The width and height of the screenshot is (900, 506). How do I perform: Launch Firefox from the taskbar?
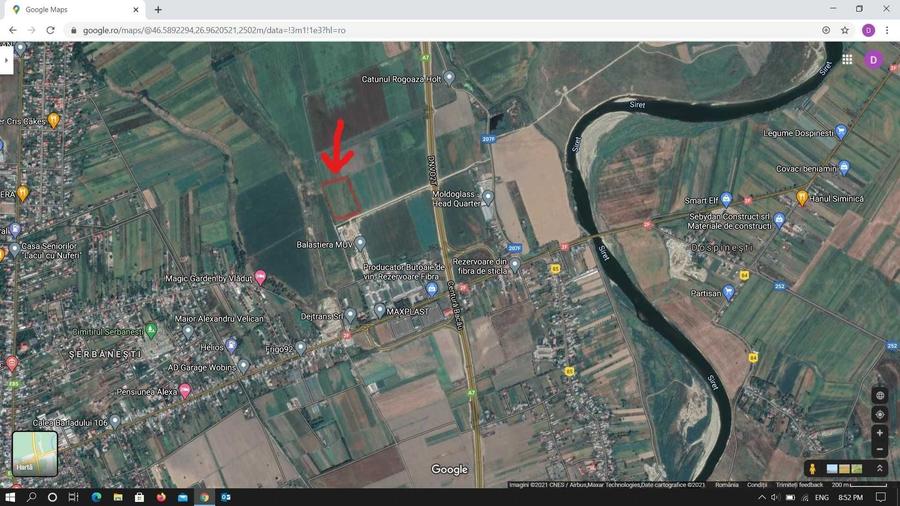pyautogui.click(x=161, y=497)
